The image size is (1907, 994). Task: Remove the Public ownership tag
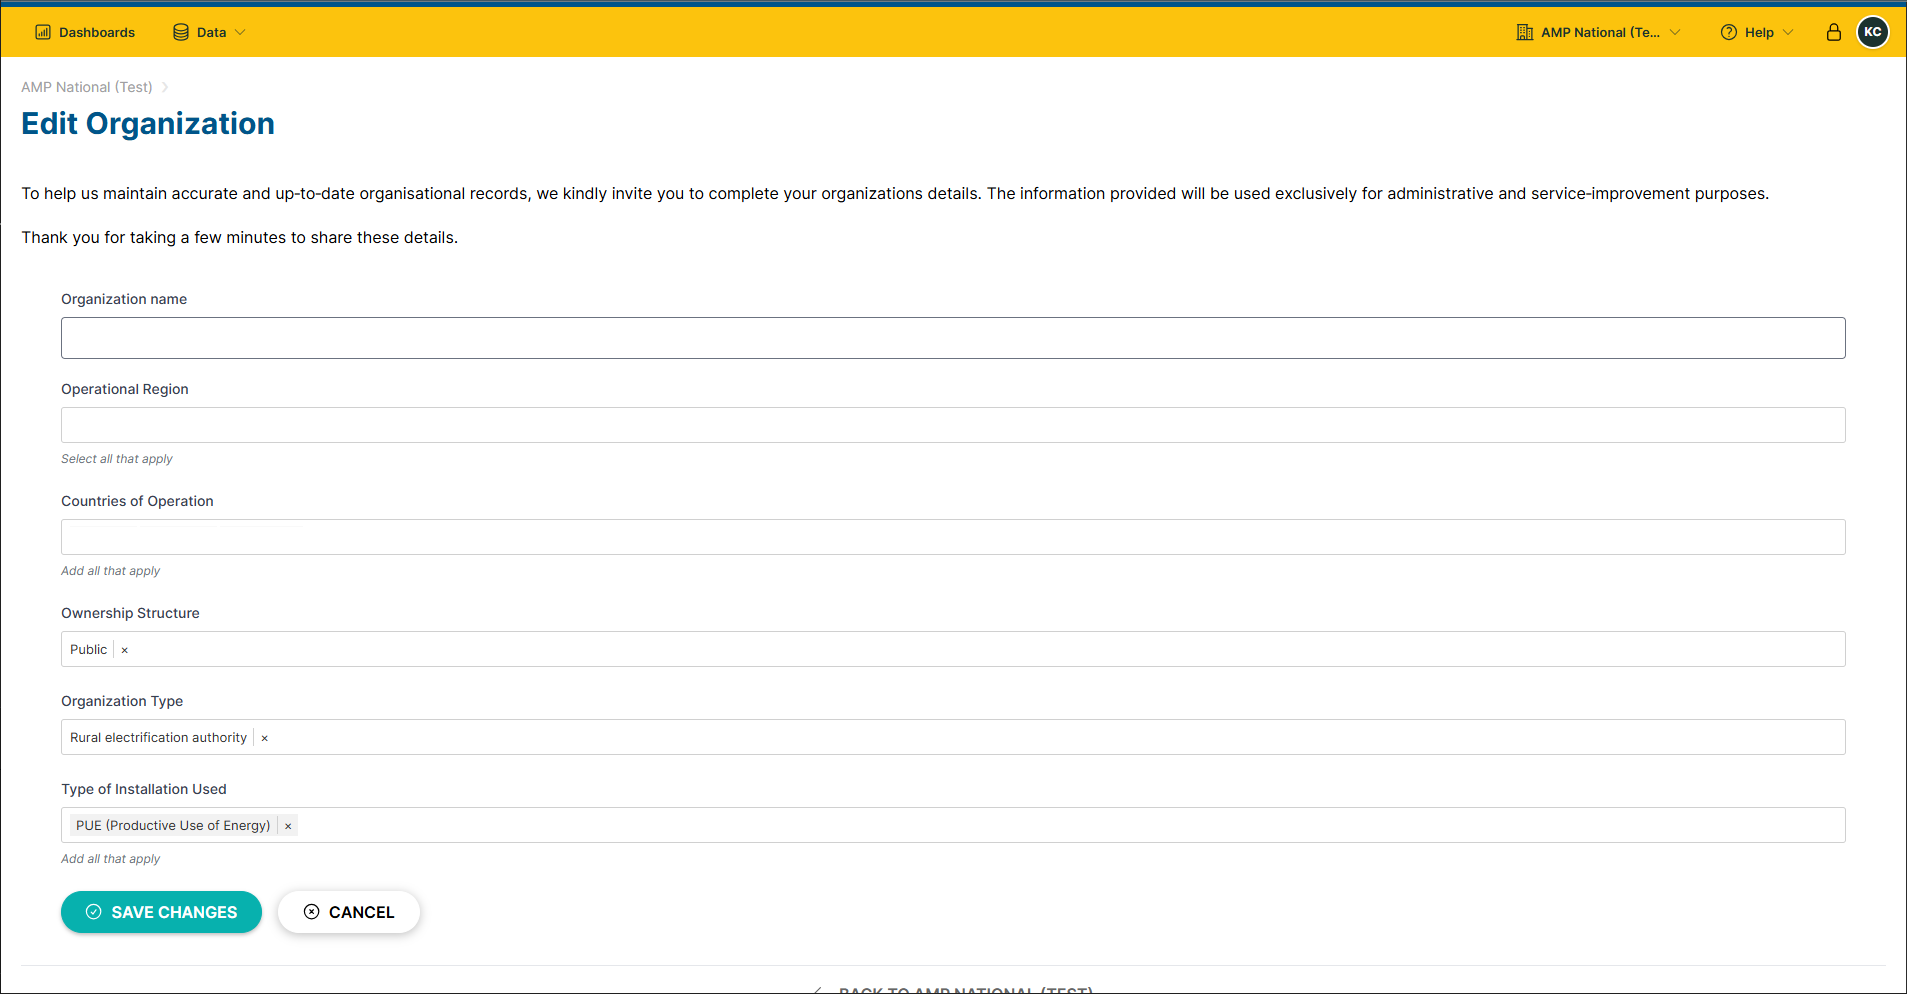point(124,650)
